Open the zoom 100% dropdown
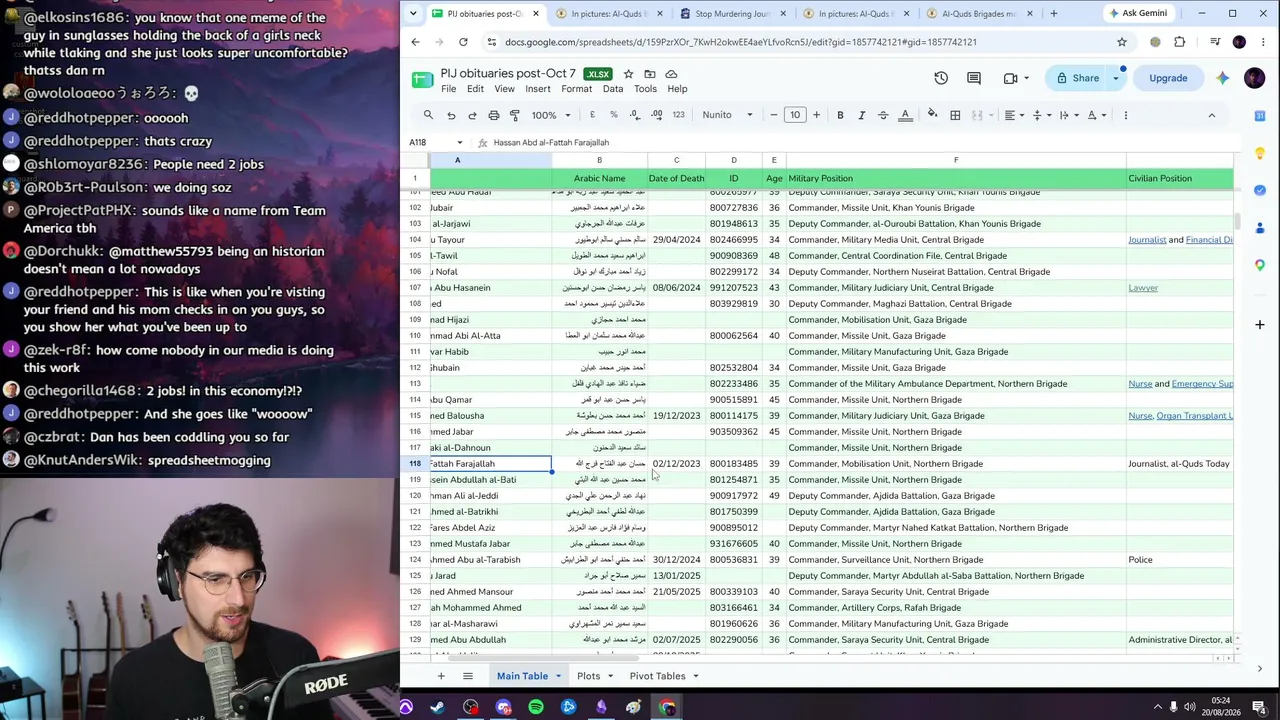The height and width of the screenshot is (720, 1280). coord(550,115)
